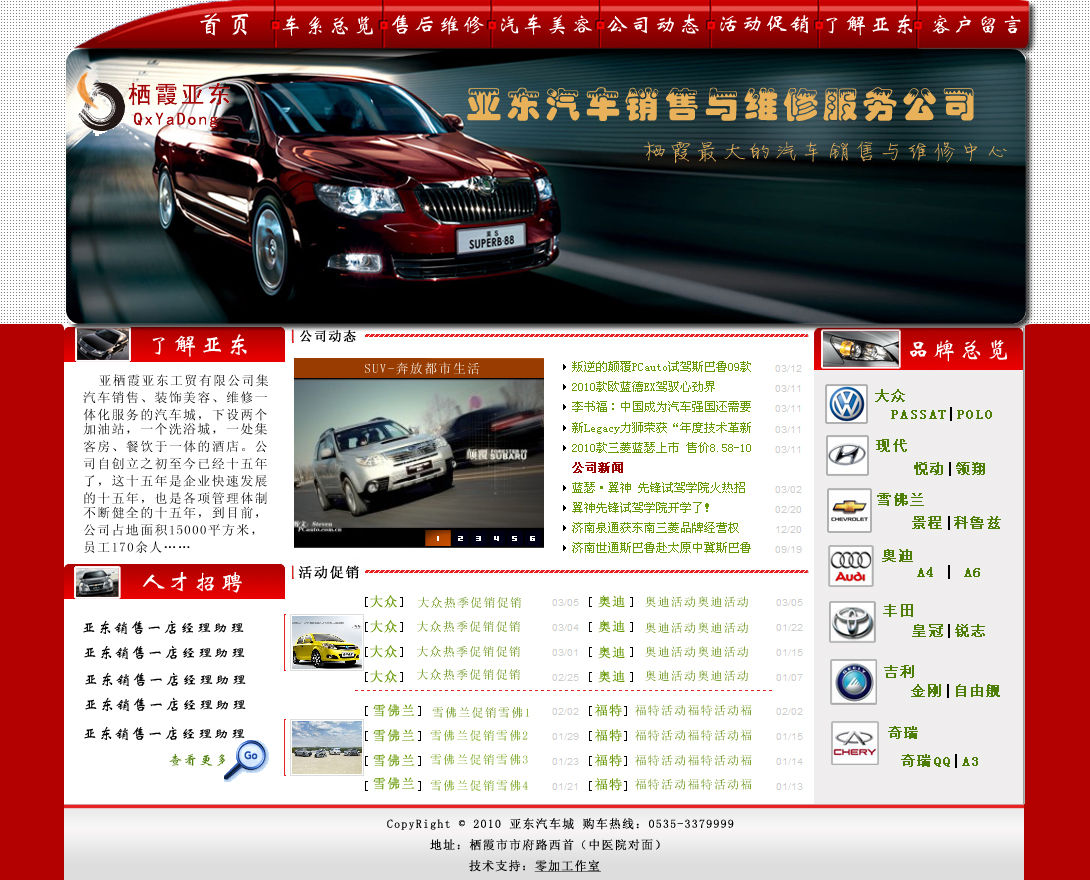
Task: Click the Toyota brand logo icon
Action: [852, 622]
